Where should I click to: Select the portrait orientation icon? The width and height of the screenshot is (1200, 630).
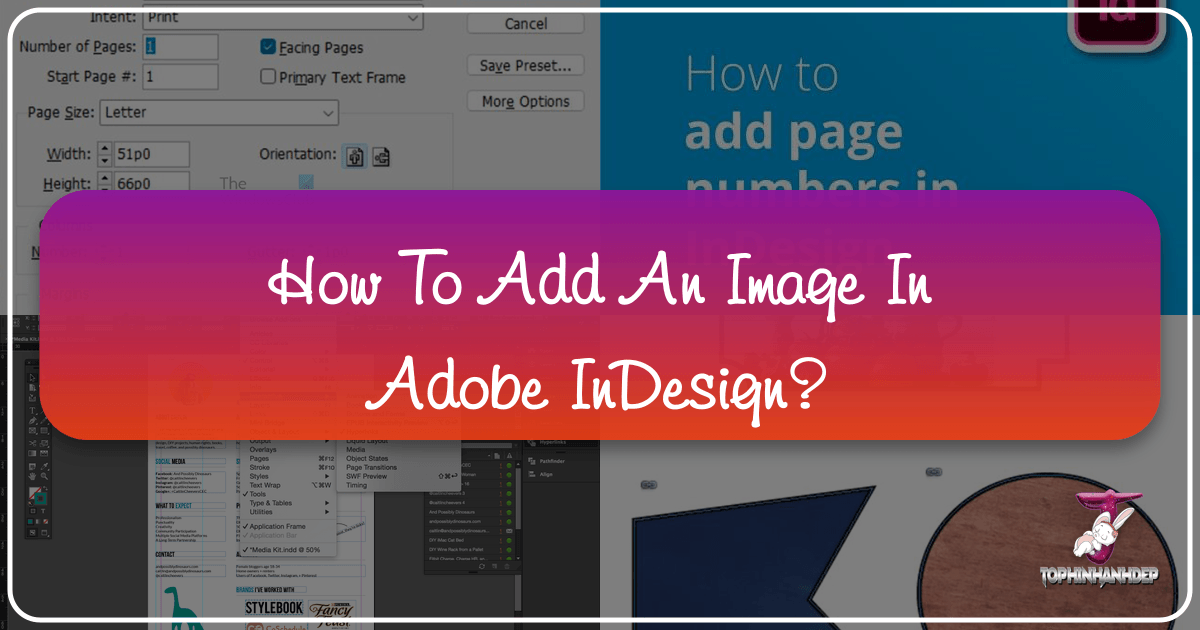click(355, 156)
